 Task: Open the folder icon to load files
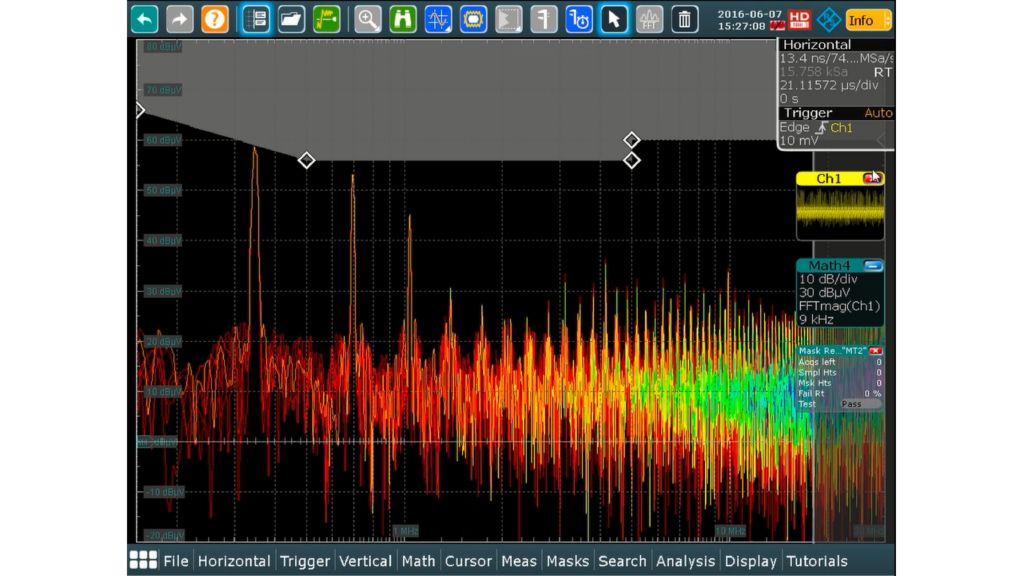[x=291, y=20]
